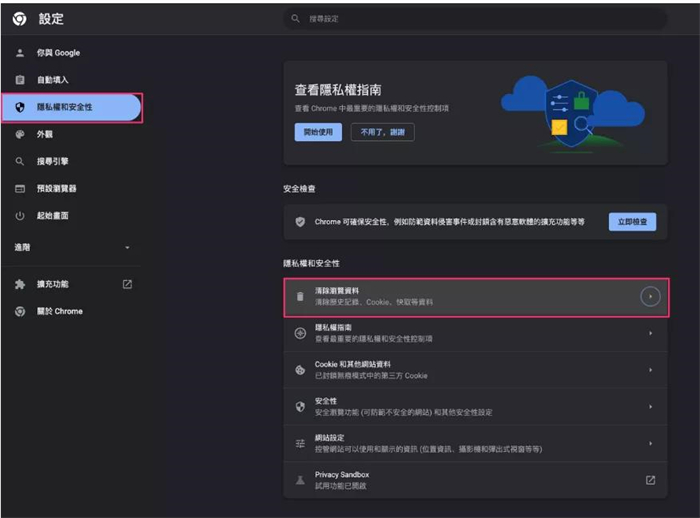Screen dimensions: 700x518
Task: Click the shield icon for 隱私權和安全性
Action: point(20,107)
